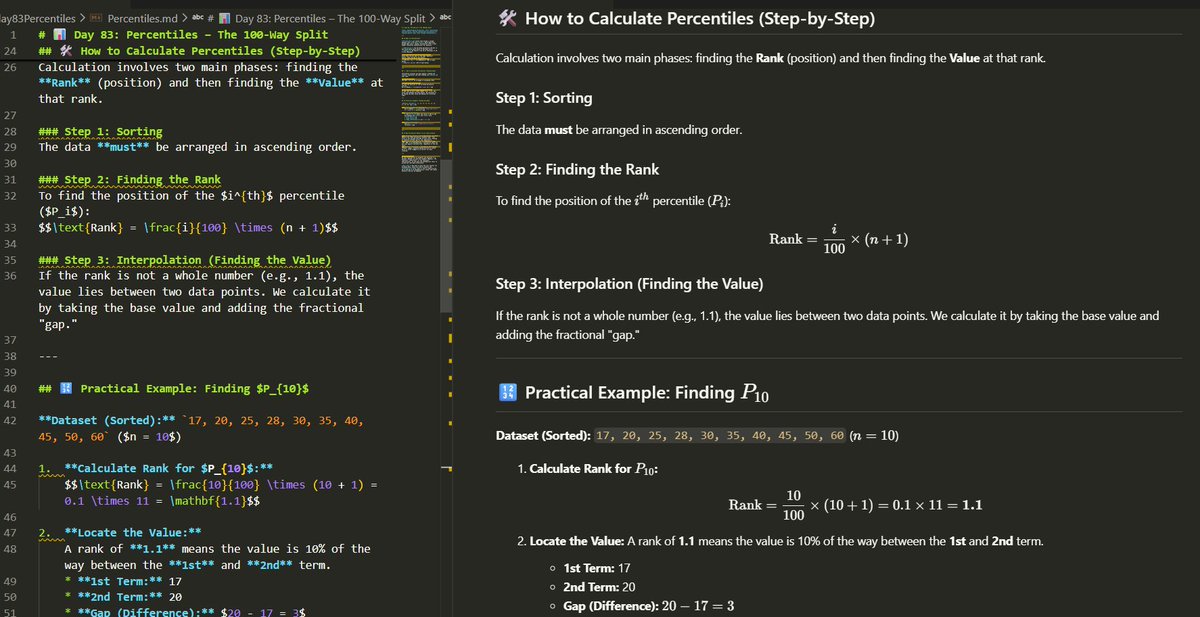The image size is (1200, 617).
Task: Click 'Locate the Value' list item in preview
Action: (787, 541)
